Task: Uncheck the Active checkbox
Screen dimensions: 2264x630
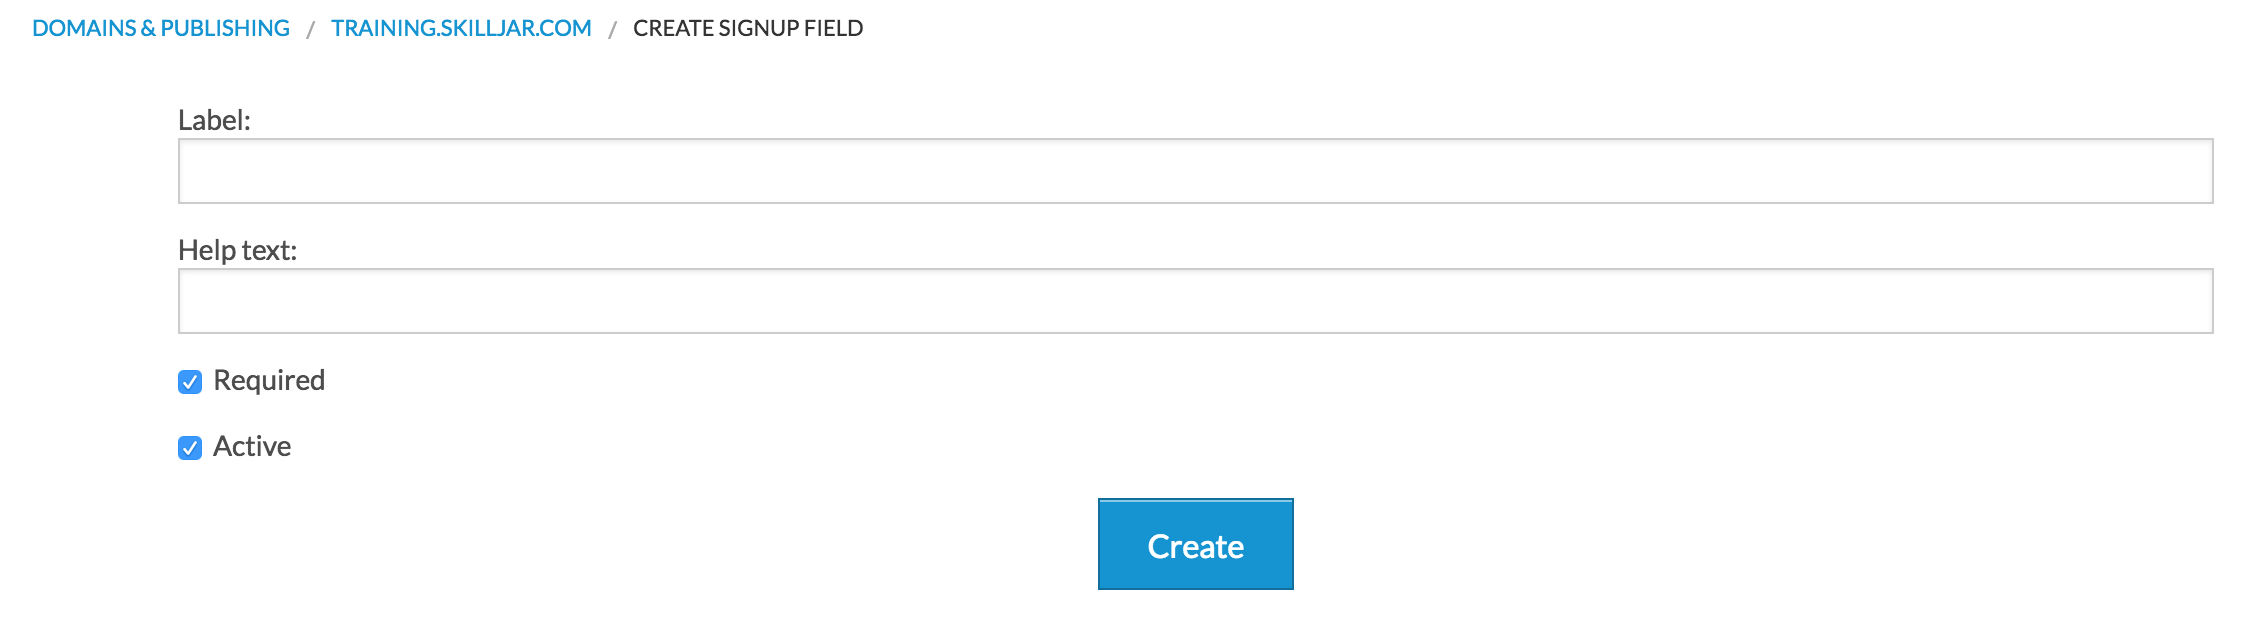Action: tap(190, 447)
